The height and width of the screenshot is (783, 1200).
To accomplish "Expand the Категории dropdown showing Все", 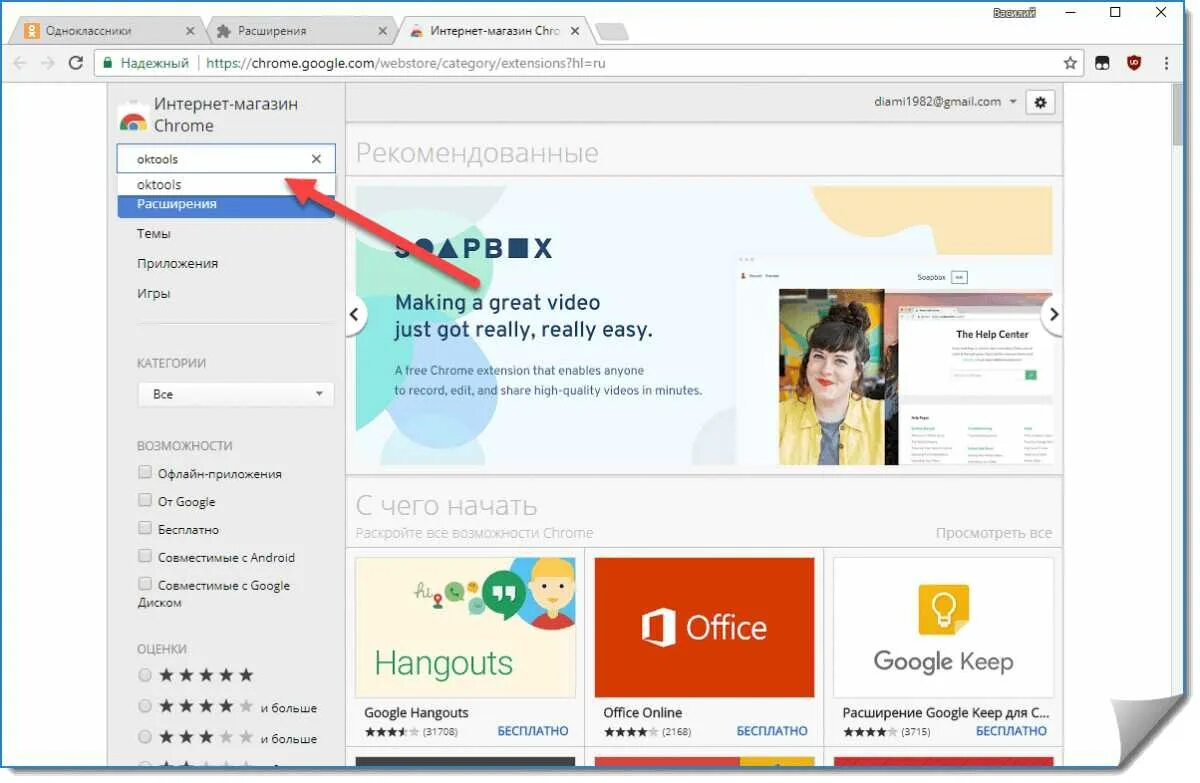I will coord(236,394).
